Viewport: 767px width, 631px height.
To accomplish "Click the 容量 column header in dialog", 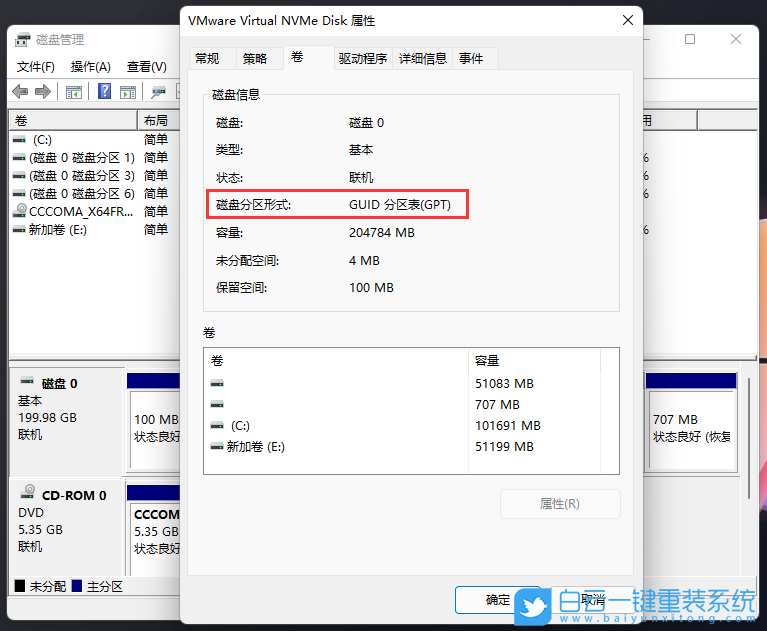I will coord(534,361).
